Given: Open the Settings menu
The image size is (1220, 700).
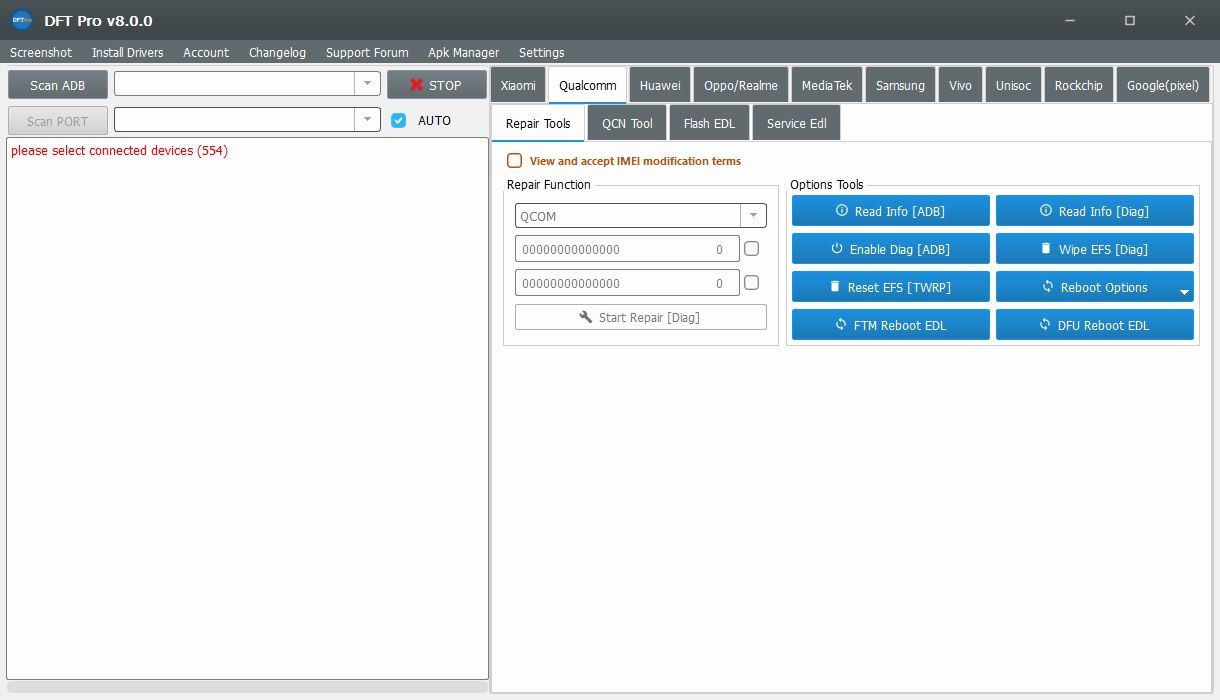Looking at the screenshot, I should pyautogui.click(x=541, y=52).
